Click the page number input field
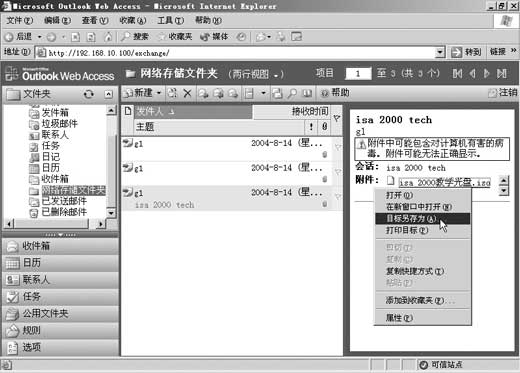The width and height of the screenshot is (520, 373). coord(358,73)
